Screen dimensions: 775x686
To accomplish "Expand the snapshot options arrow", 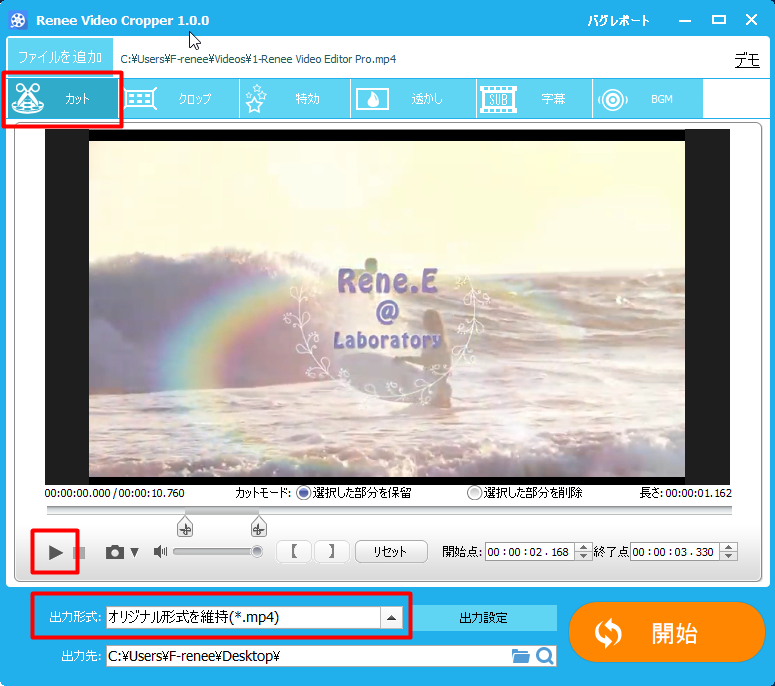I will pos(134,553).
